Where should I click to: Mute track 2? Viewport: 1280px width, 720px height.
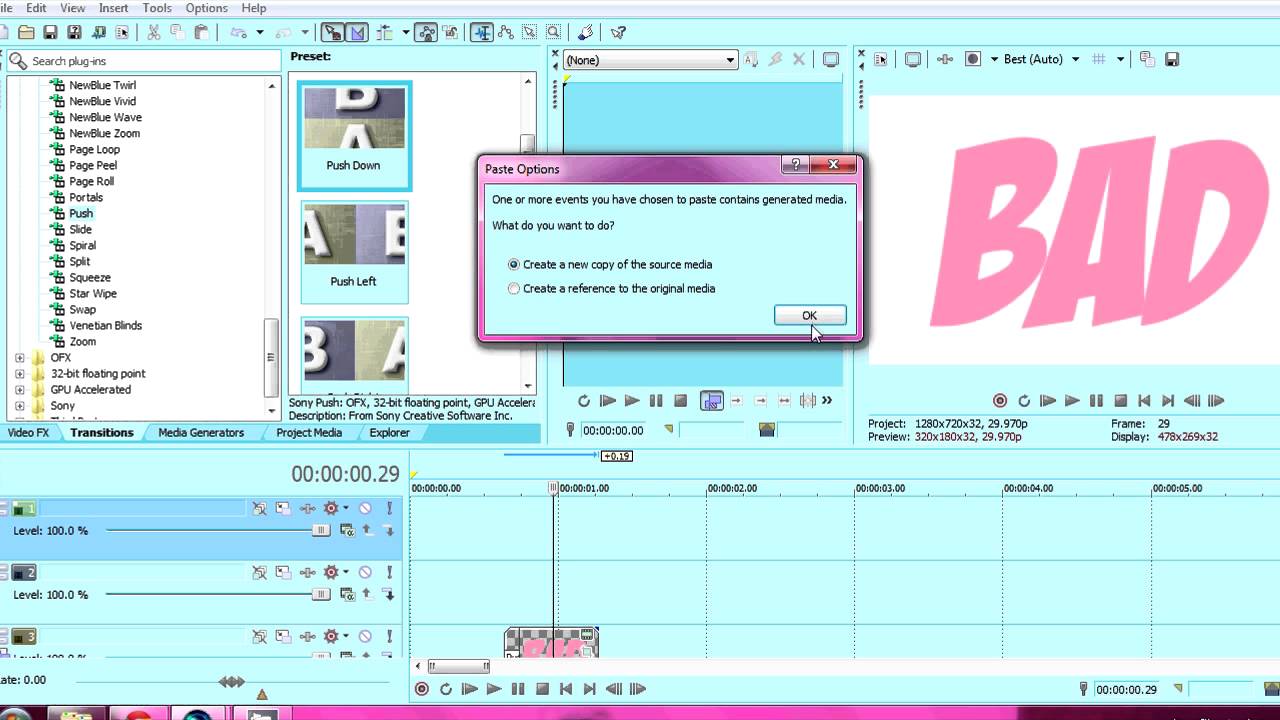pos(365,572)
